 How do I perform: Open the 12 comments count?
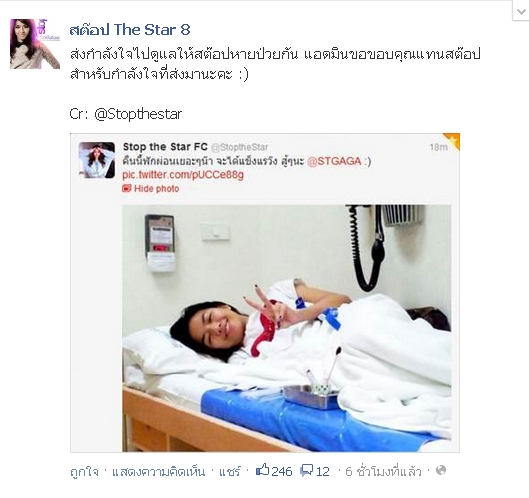click(x=323, y=471)
